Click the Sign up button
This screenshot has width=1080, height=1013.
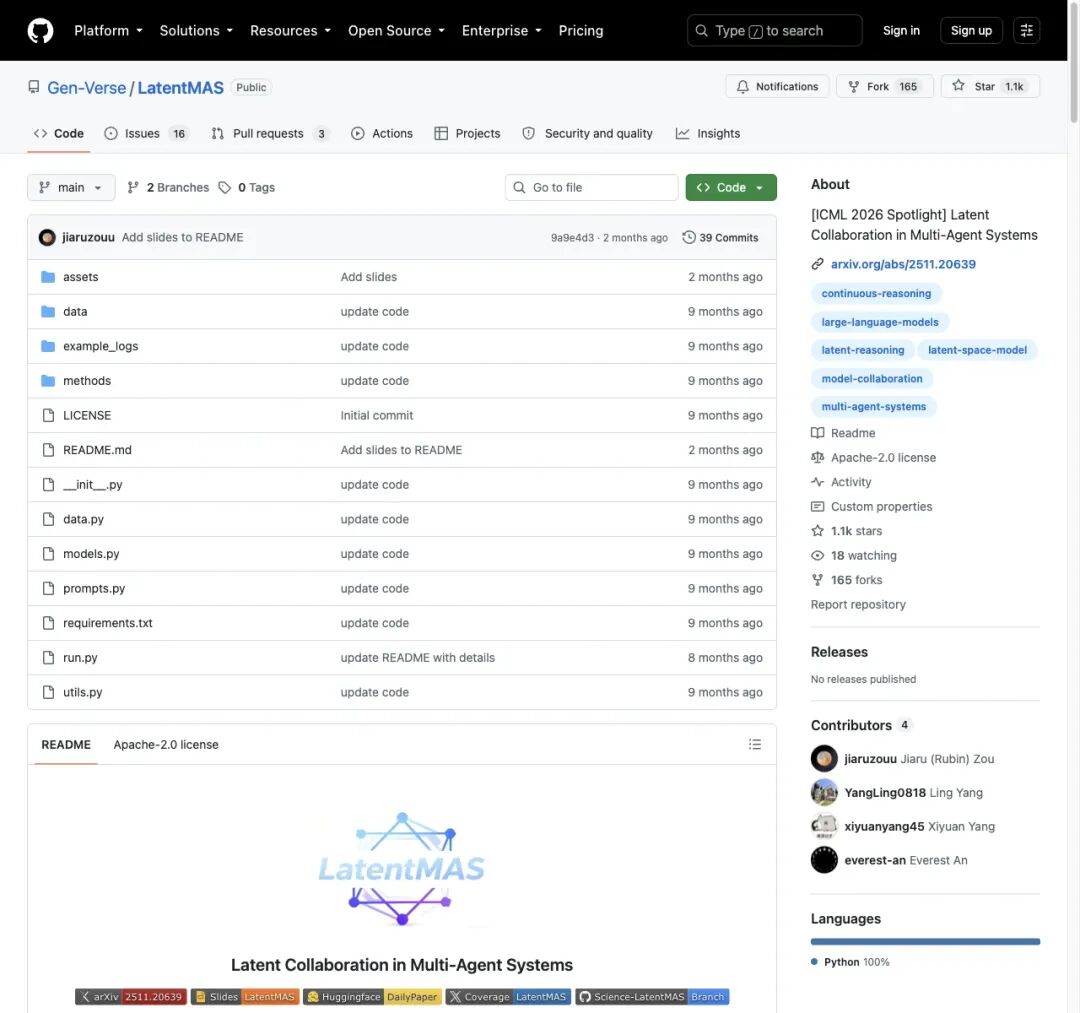(x=971, y=30)
